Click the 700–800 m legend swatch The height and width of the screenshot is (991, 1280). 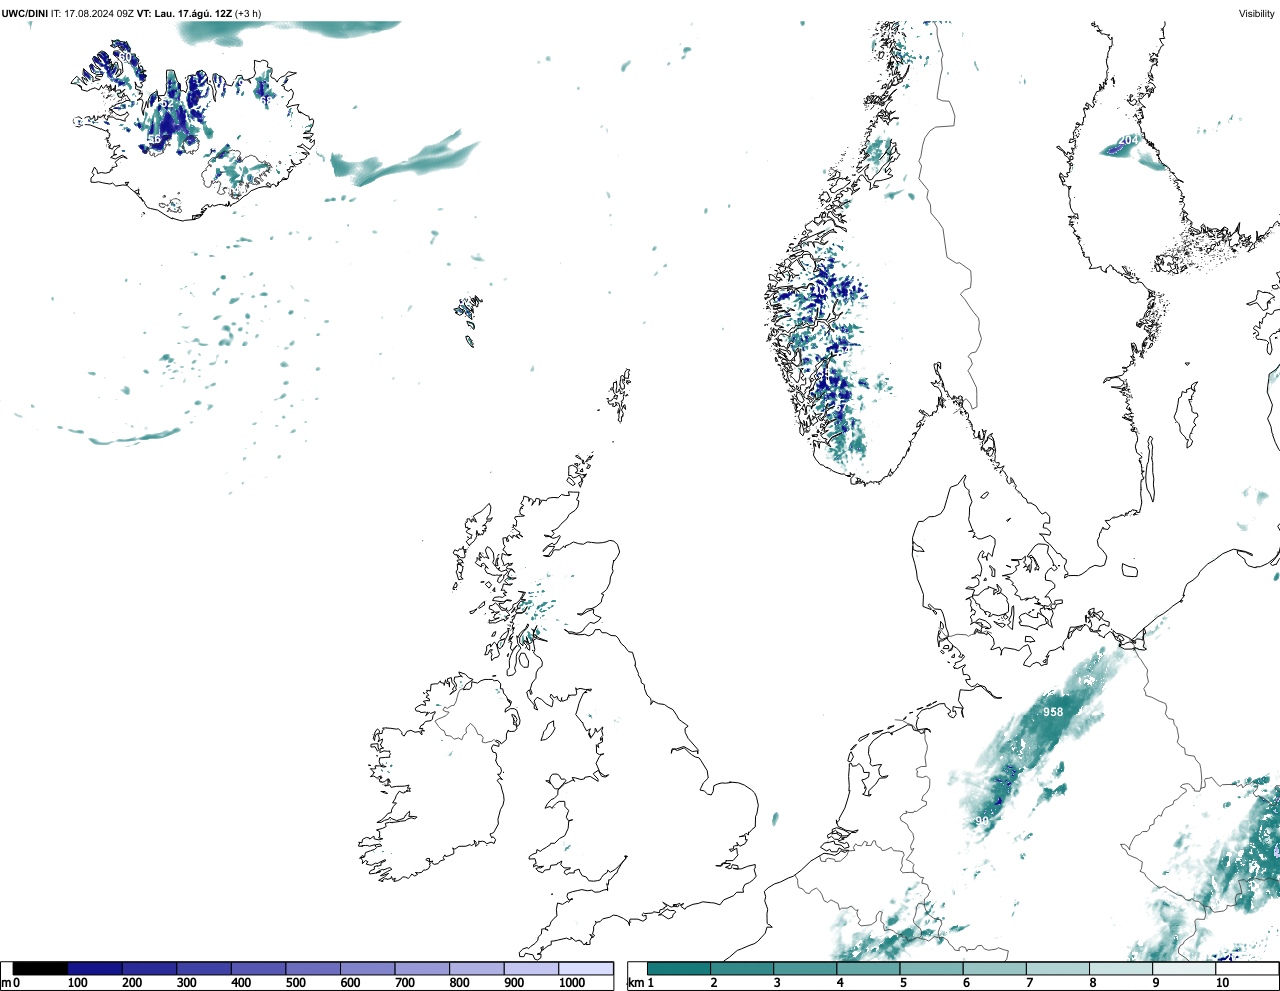[x=422, y=968]
